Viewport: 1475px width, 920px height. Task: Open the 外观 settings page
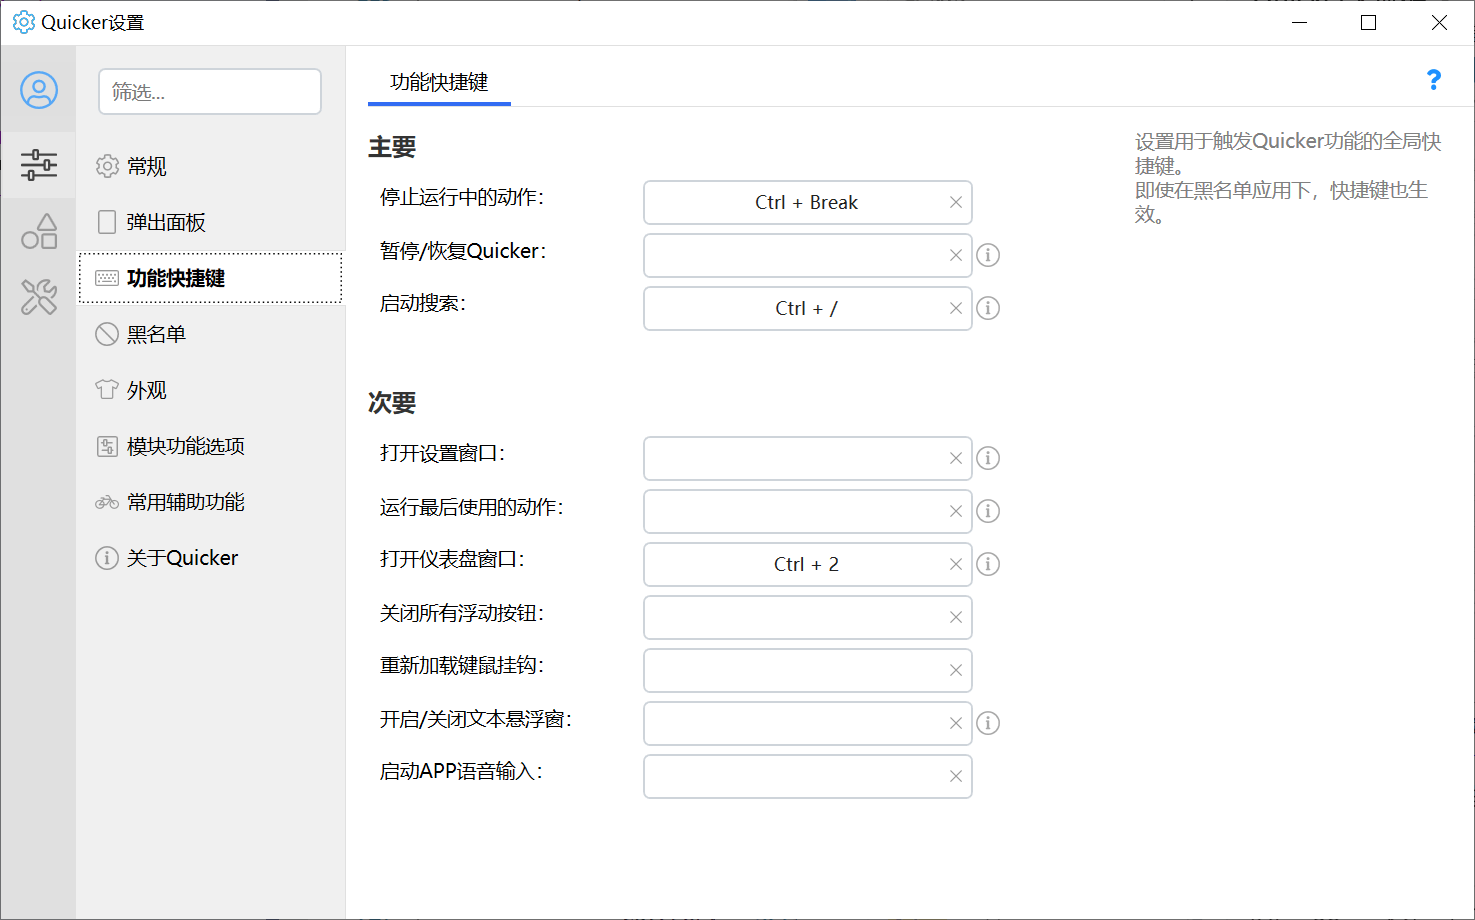210,390
